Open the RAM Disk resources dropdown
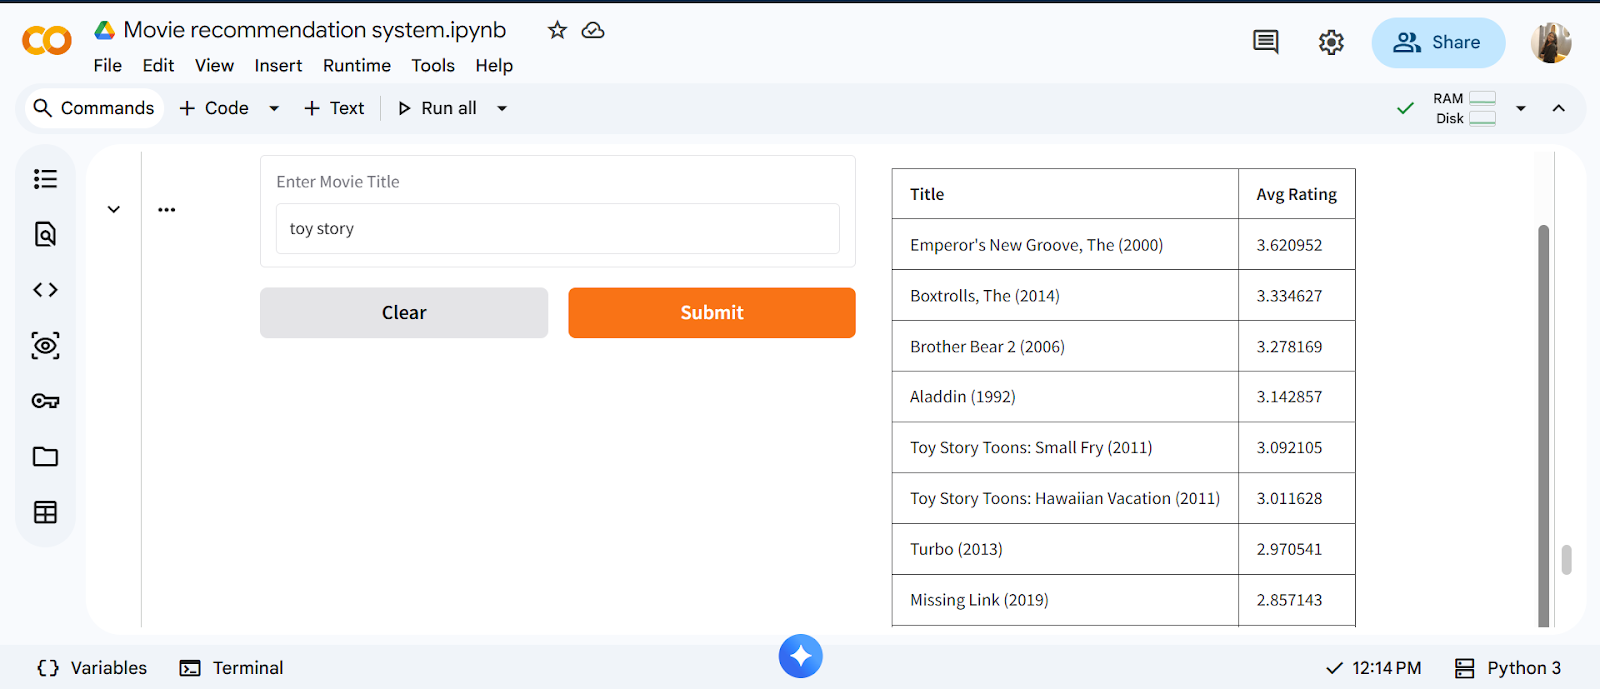 [1520, 108]
